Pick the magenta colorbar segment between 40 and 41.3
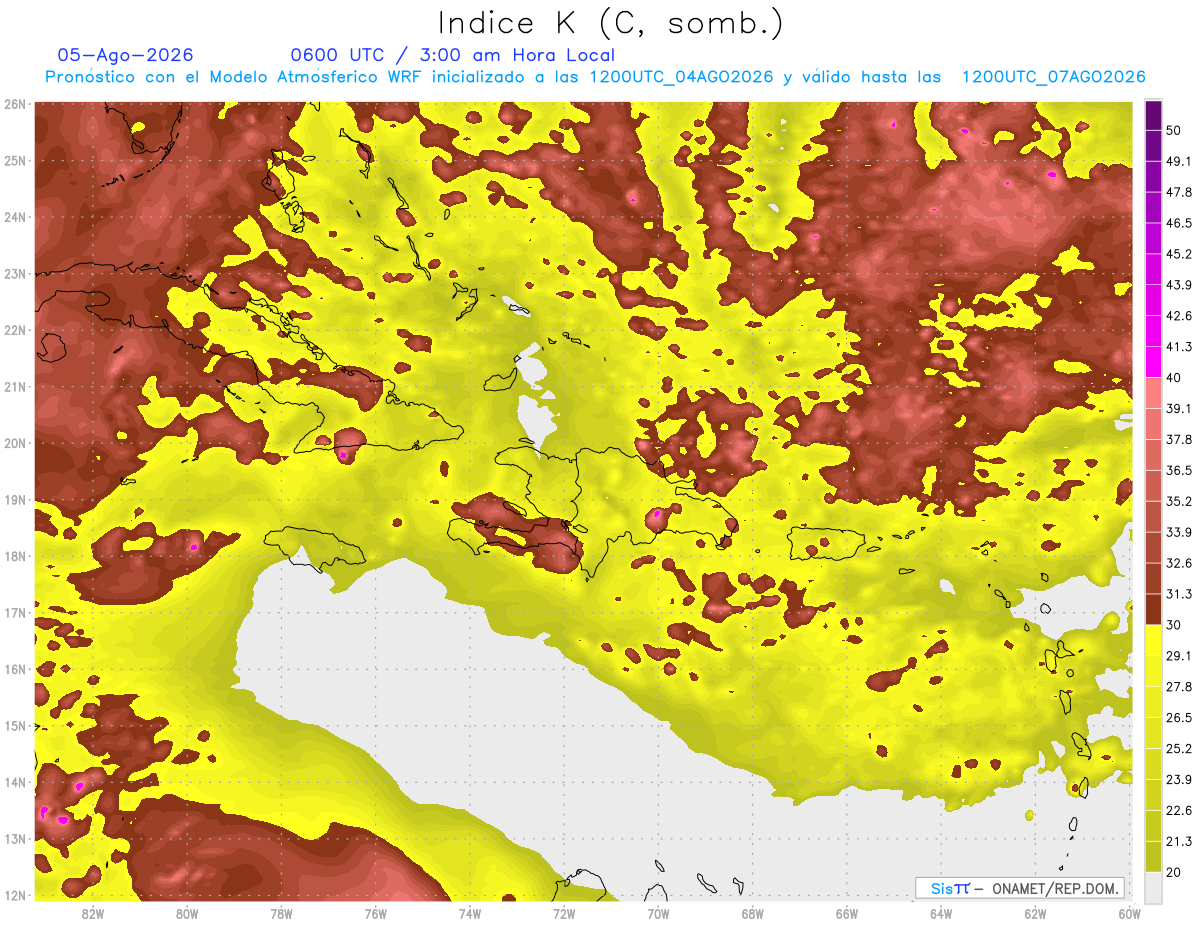 tap(1153, 362)
